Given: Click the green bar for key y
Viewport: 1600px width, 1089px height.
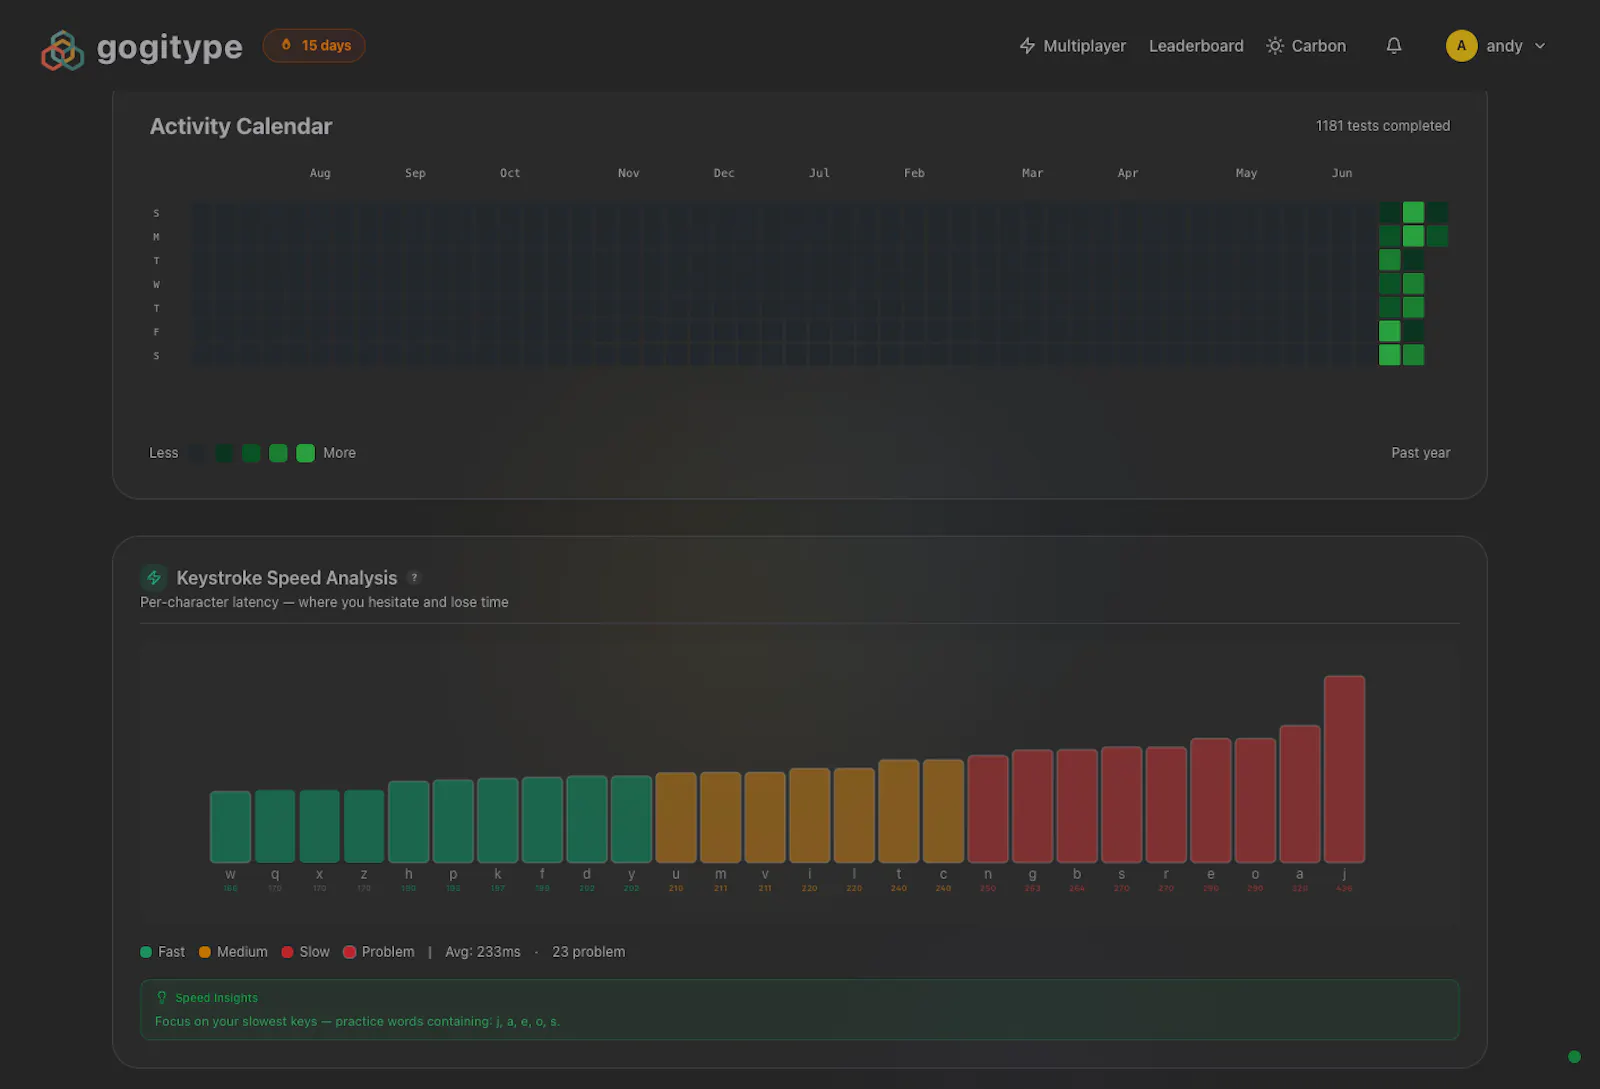Looking at the screenshot, I should coord(631,819).
